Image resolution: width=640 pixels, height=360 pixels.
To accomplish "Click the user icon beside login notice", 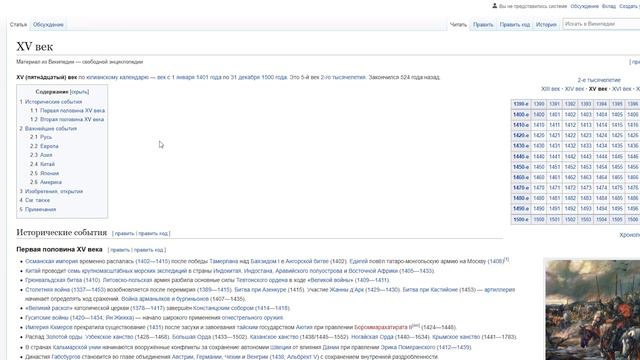I will coord(494,6).
